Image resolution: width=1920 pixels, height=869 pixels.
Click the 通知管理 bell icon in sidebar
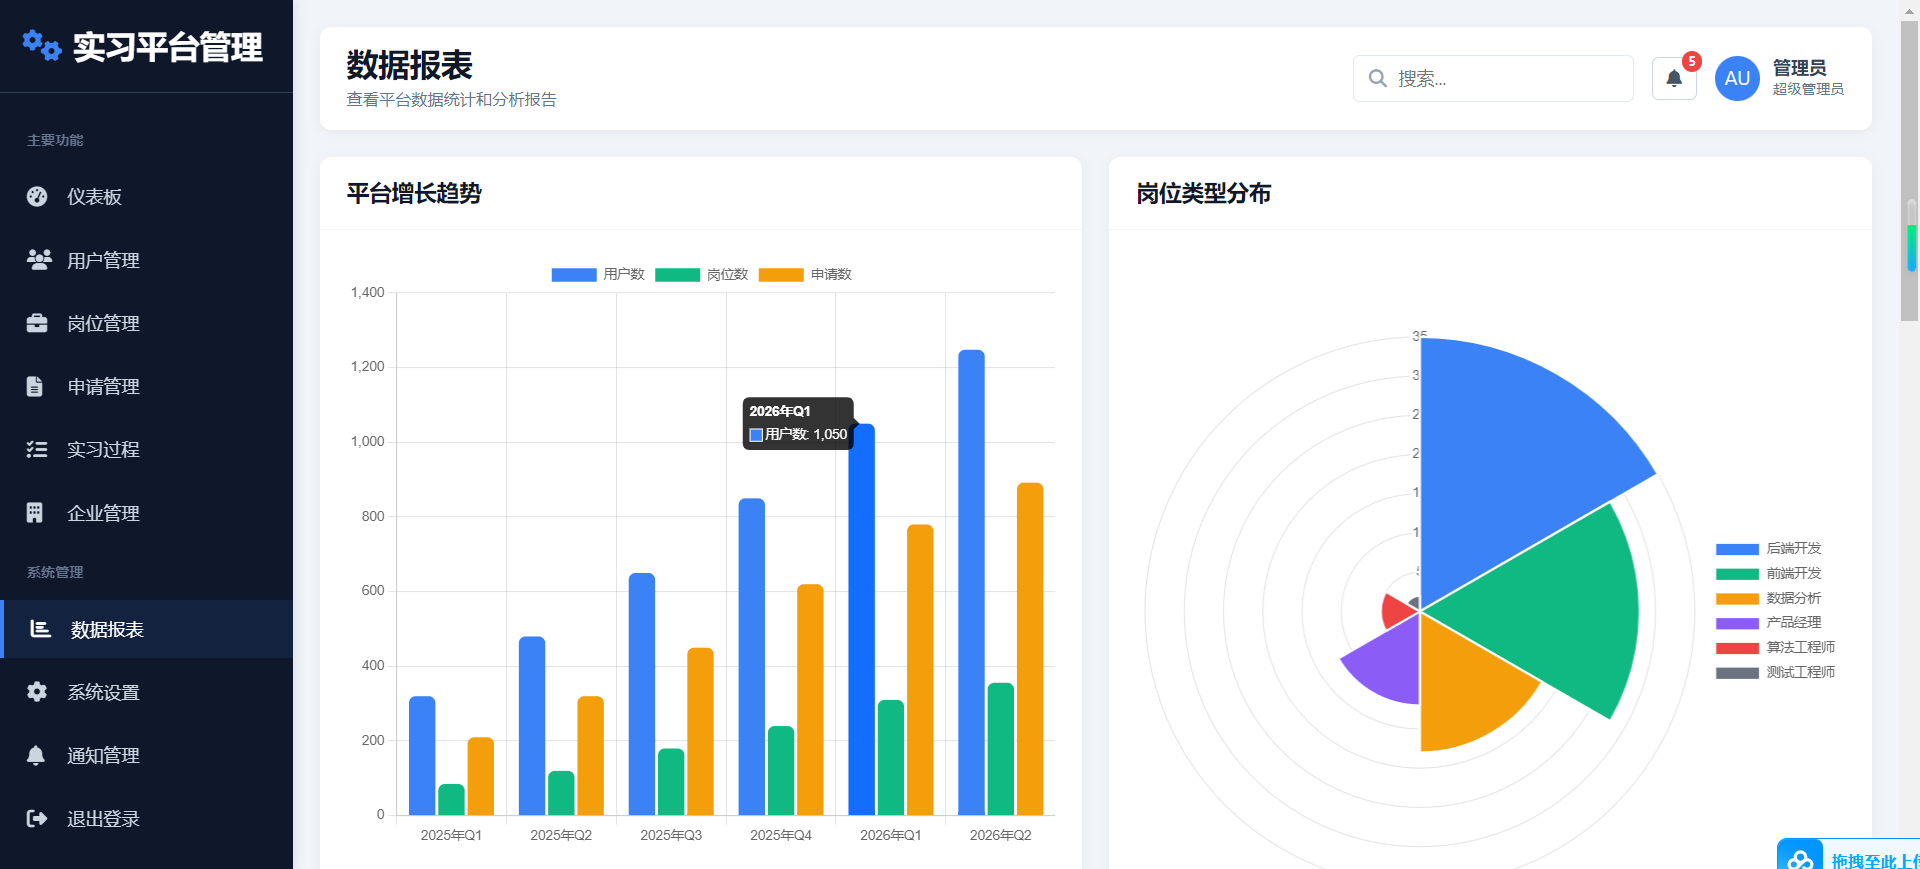[x=36, y=755]
